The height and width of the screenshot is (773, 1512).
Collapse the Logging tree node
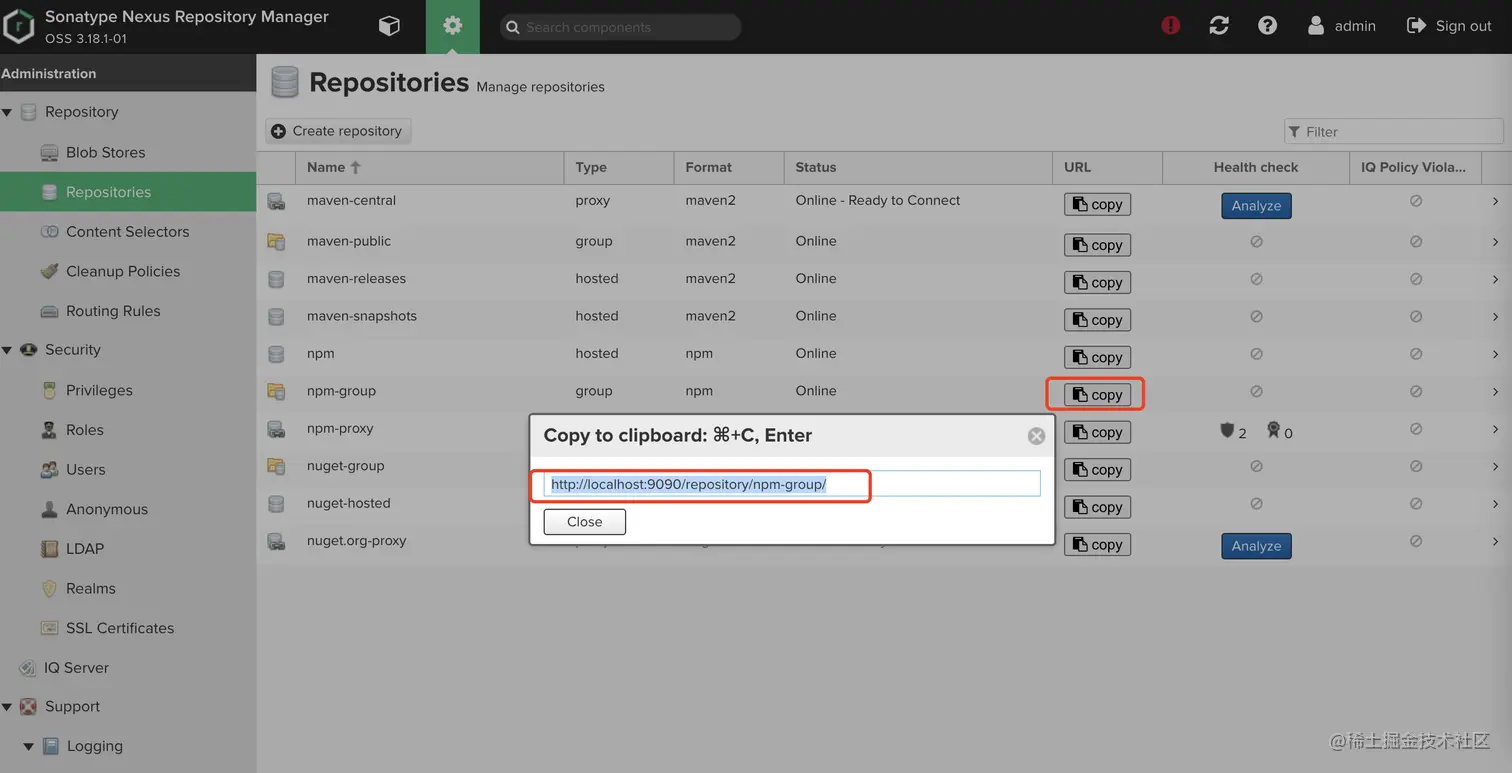28,747
